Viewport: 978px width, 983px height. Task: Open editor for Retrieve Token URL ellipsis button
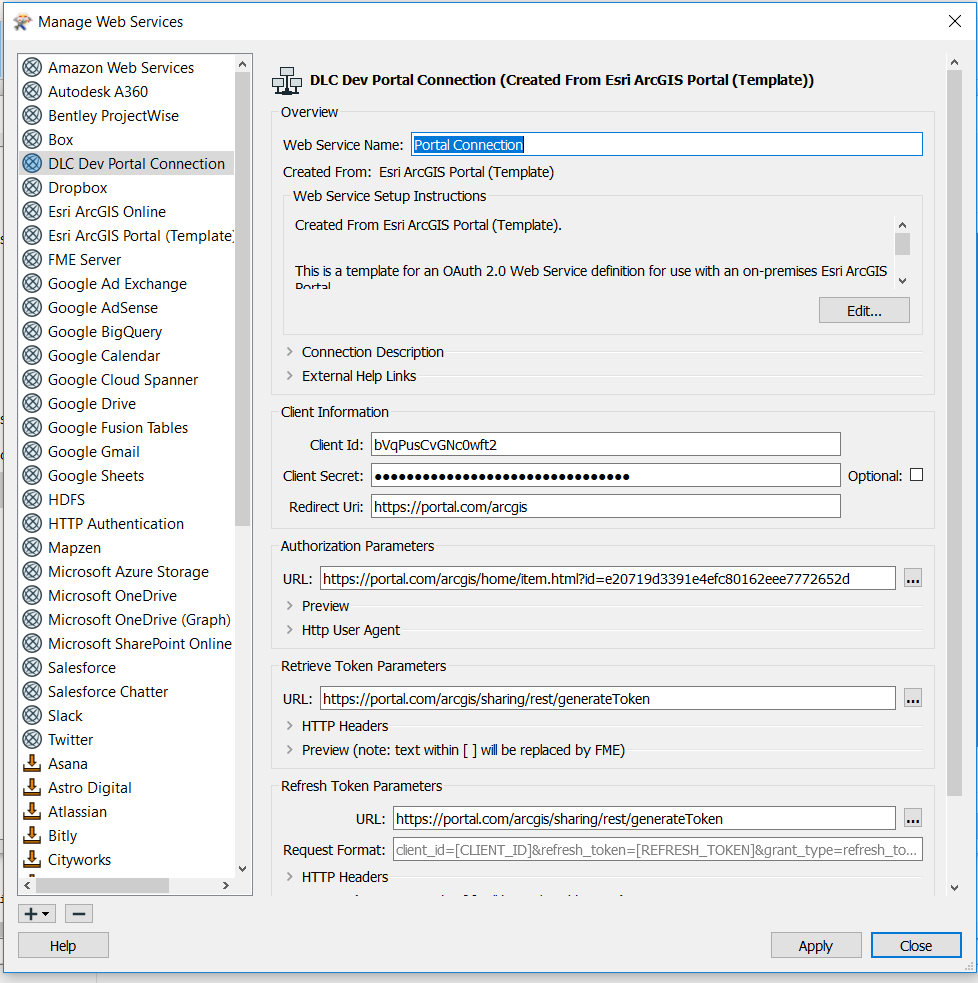[913, 698]
